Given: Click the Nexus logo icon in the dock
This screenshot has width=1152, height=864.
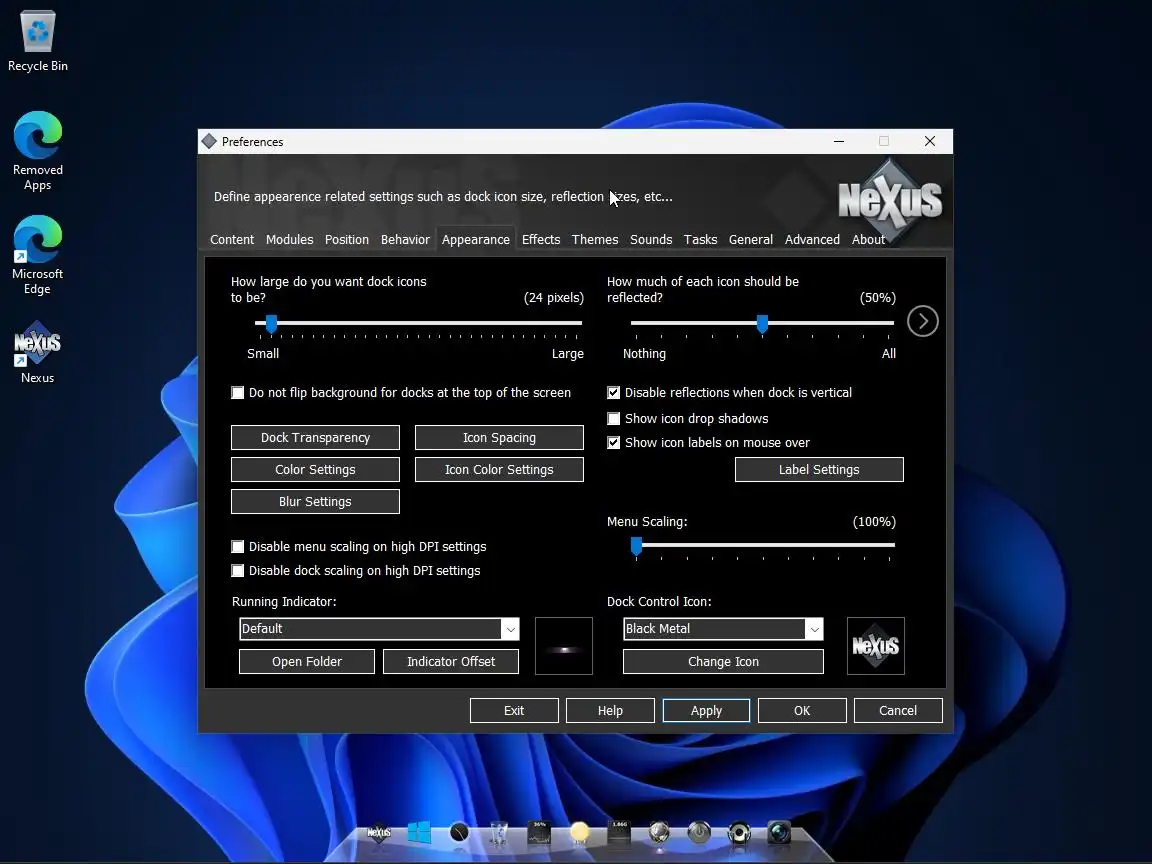Looking at the screenshot, I should coord(378,832).
